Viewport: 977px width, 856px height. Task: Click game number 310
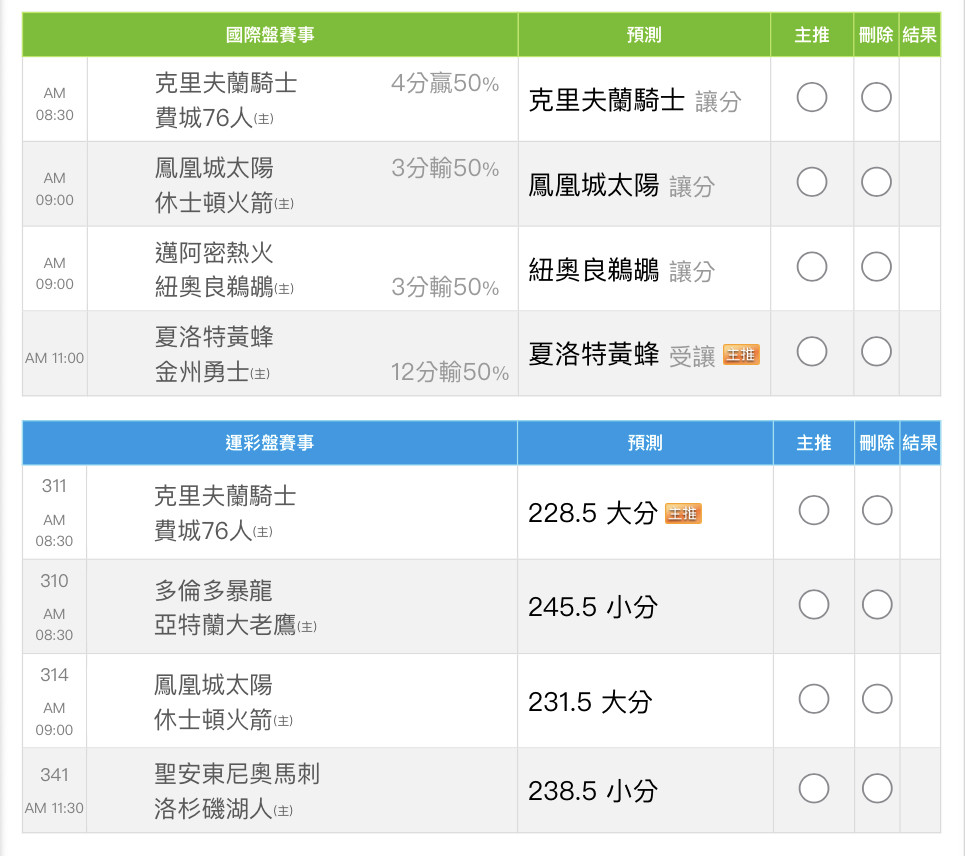pyautogui.click(x=54, y=581)
